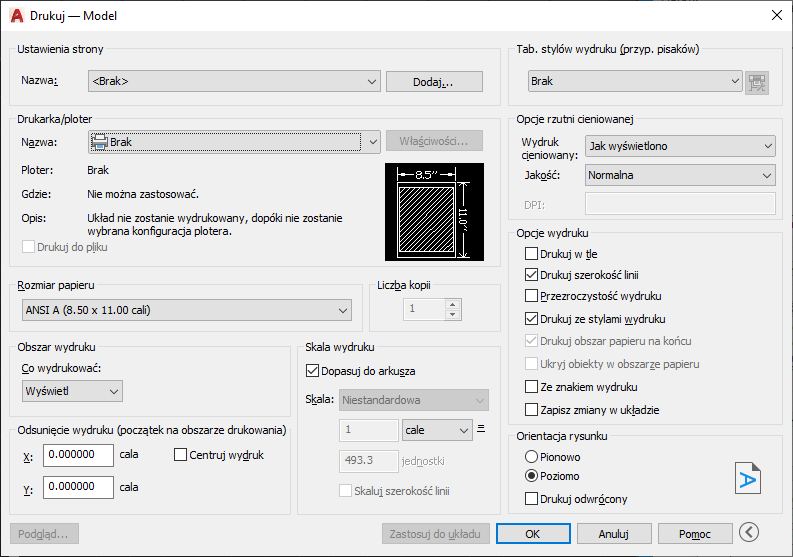Click the OK button

[x=533, y=534]
